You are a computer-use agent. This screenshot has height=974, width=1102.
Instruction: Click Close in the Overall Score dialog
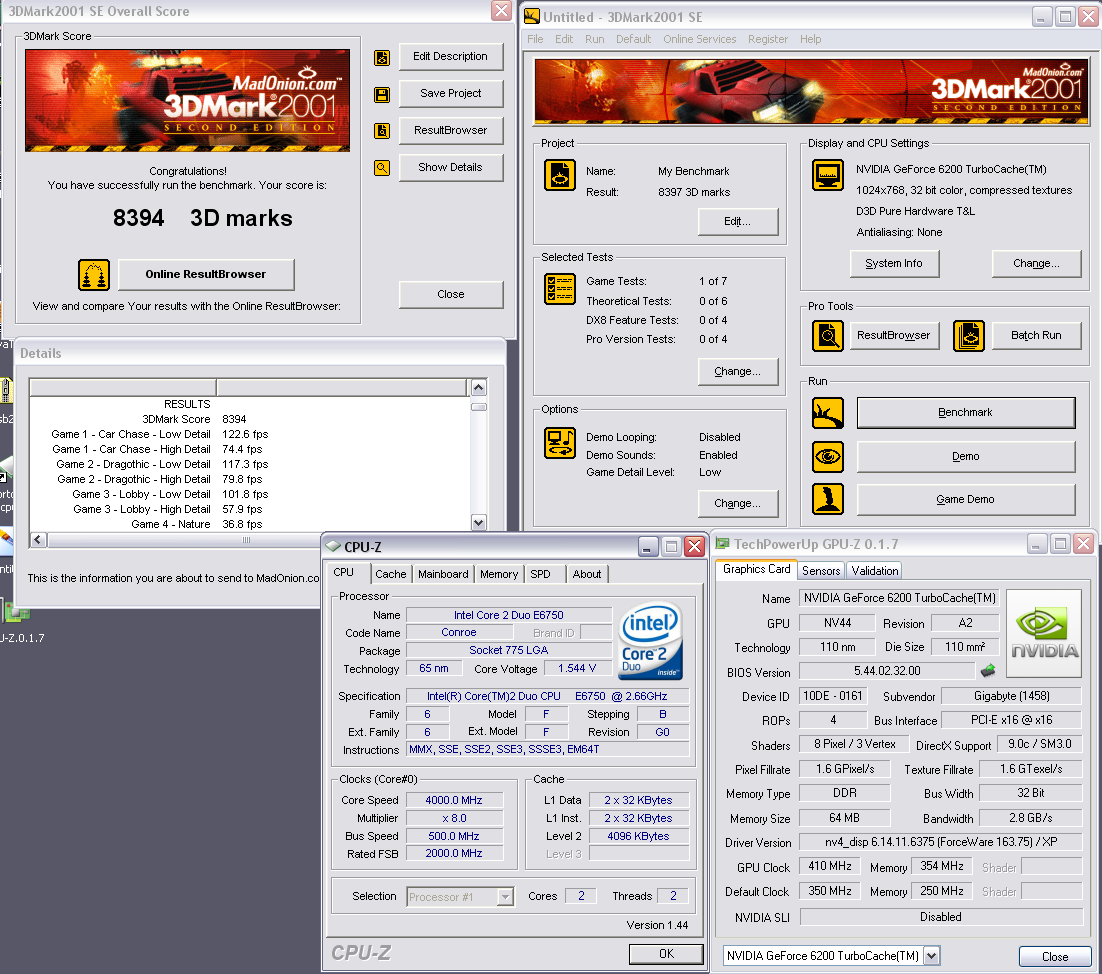[450, 294]
